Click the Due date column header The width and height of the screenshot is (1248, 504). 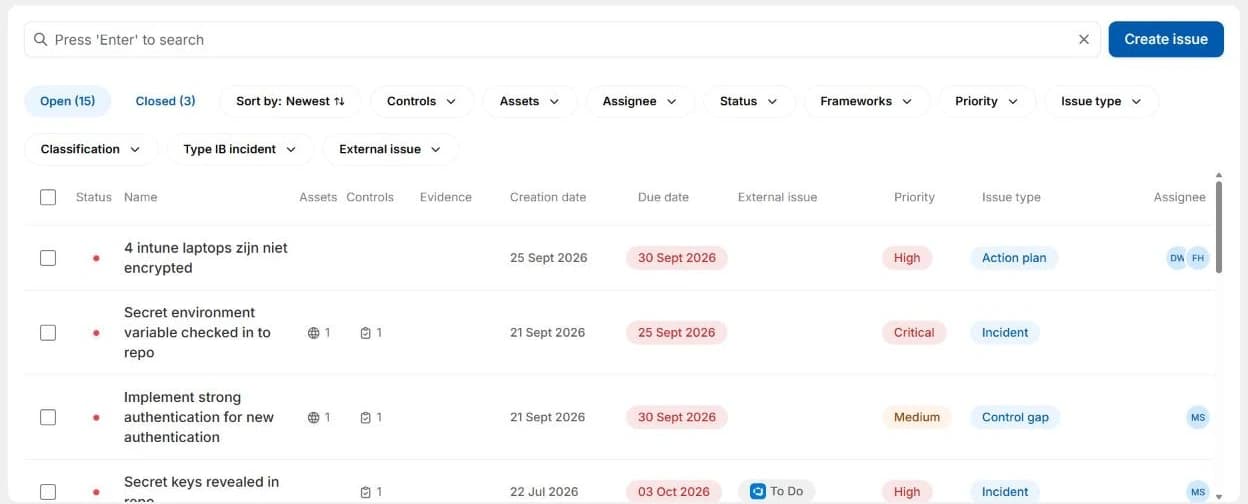point(663,197)
